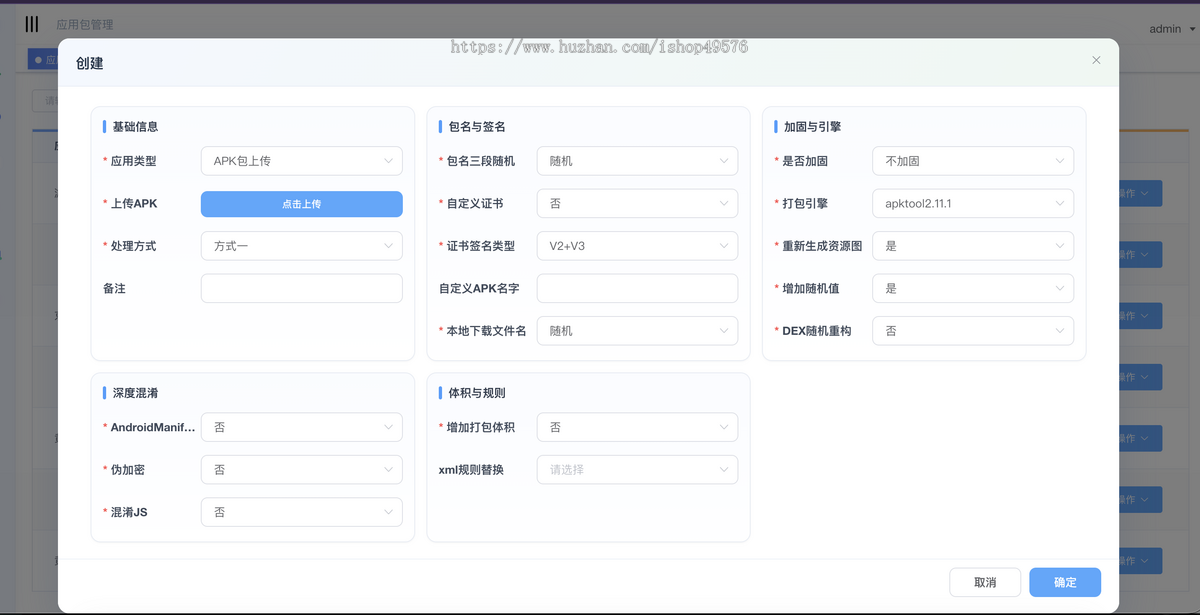1200x615 pixels.
Task: Open the AndroidManifest obfuscation dropdown
Action: 302,427
